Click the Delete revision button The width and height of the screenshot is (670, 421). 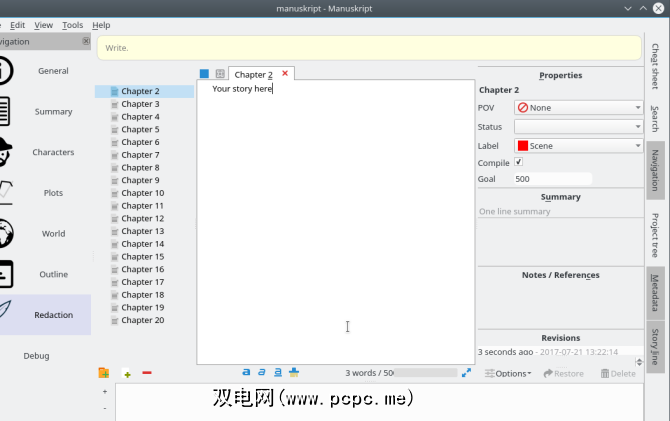pos(618,374)
